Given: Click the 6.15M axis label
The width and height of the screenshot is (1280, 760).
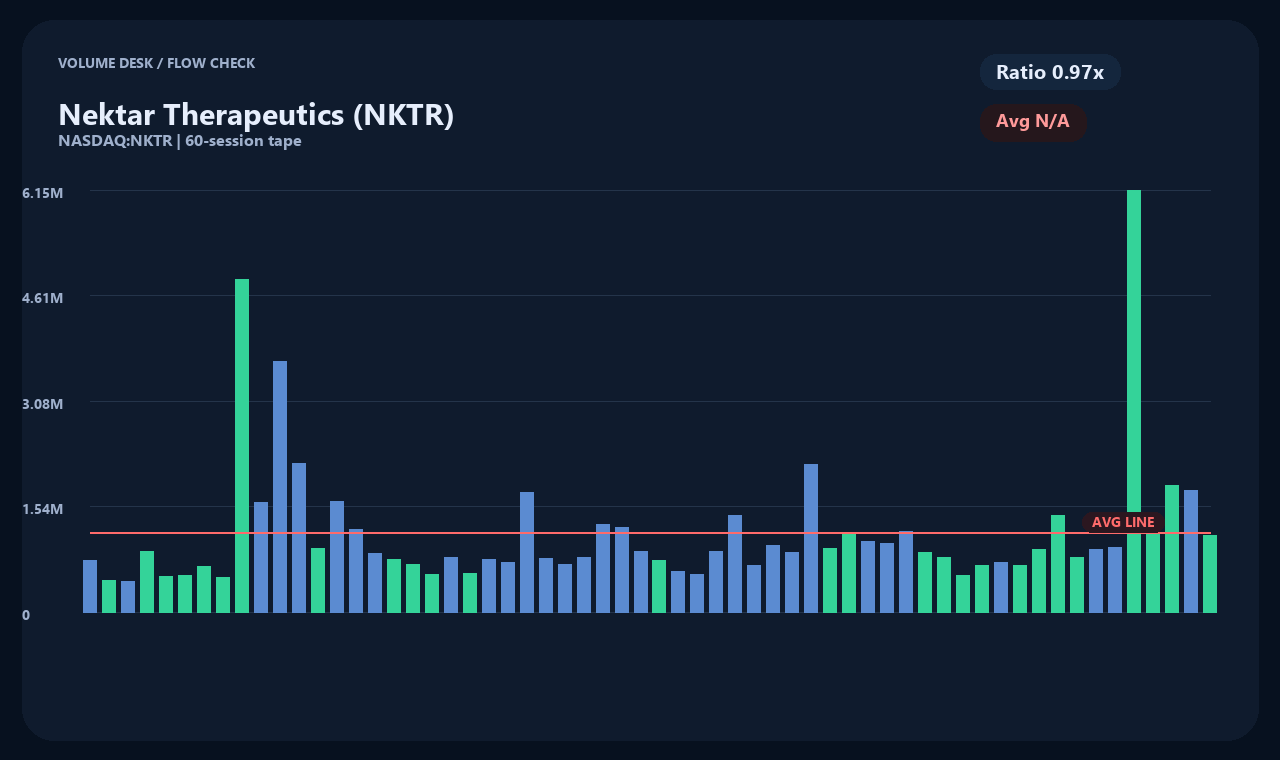Looking at the screenshot, I should pos(43,192).
